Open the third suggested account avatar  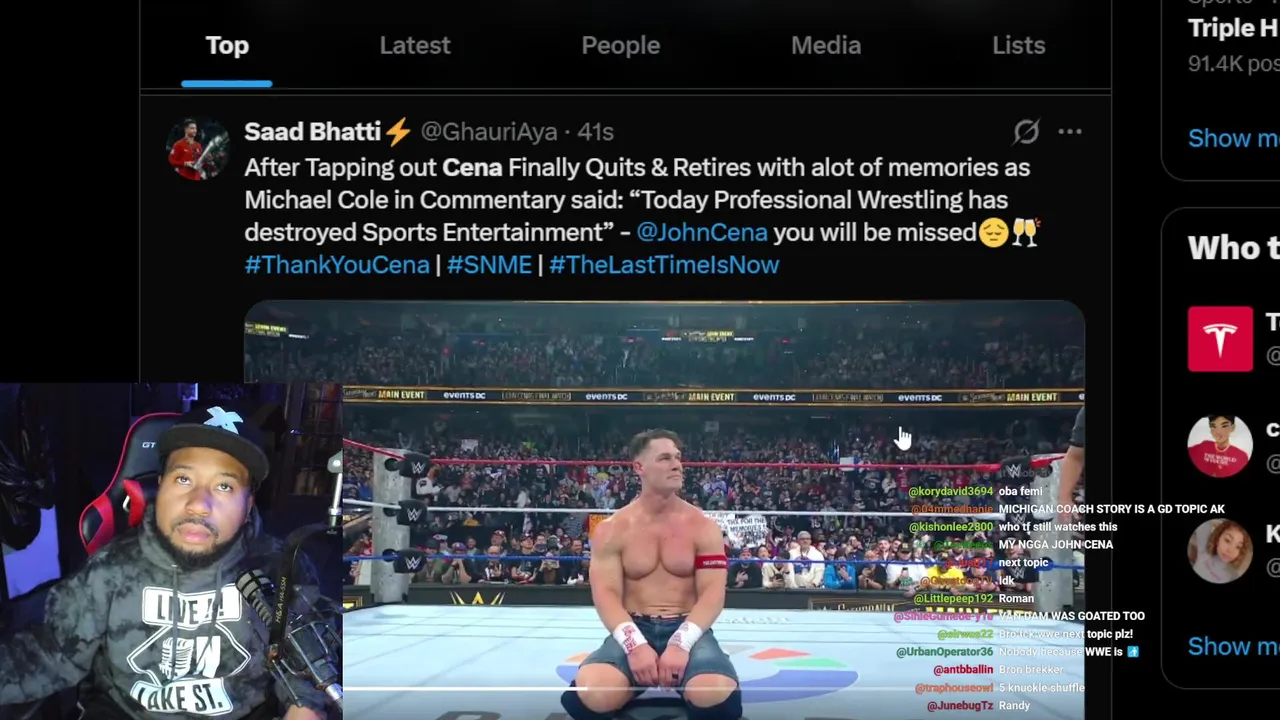click(x=1220, y=550)
